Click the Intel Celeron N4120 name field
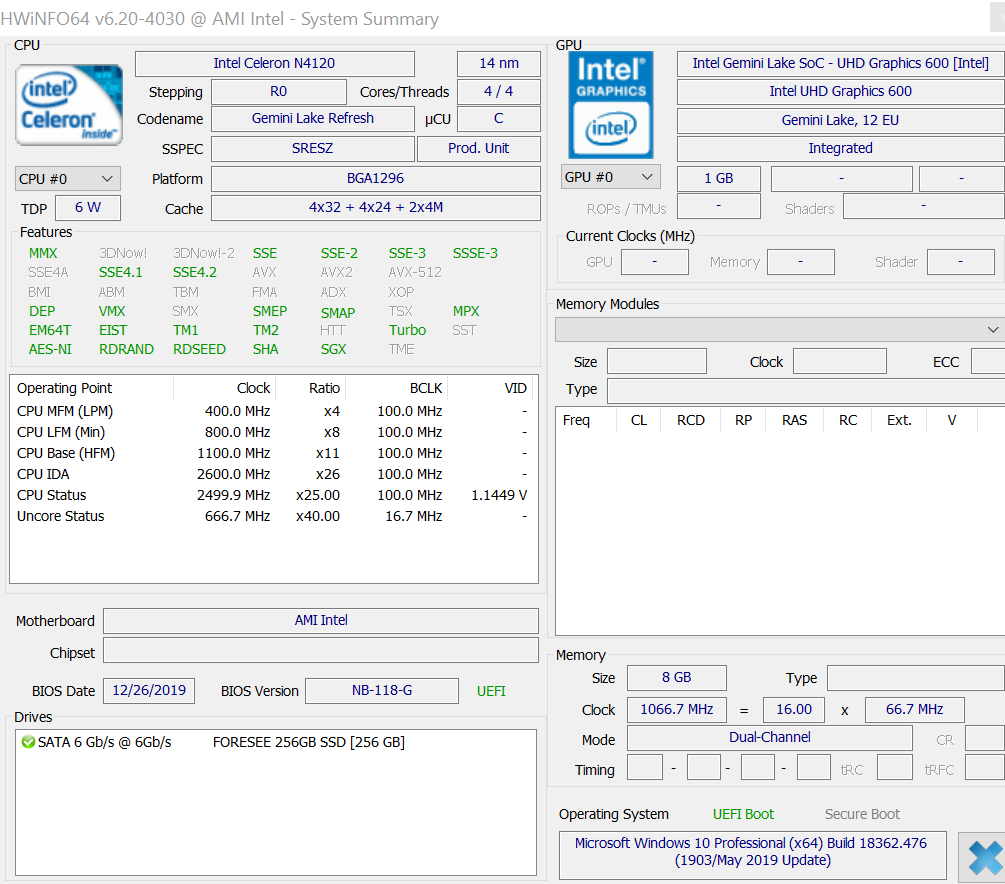Image resolution: width=1005 pixels, height=884 pixels. click(274, 63)
